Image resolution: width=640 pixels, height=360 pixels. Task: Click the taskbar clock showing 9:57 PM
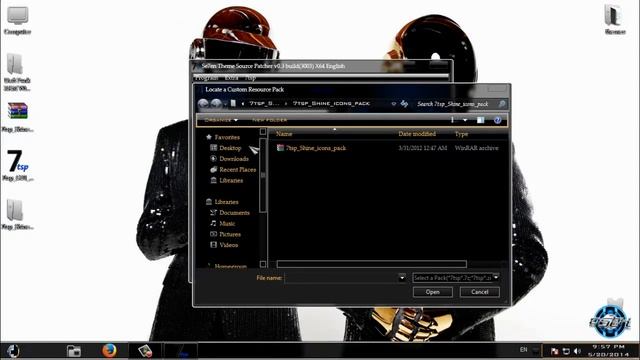pos(609,351)
